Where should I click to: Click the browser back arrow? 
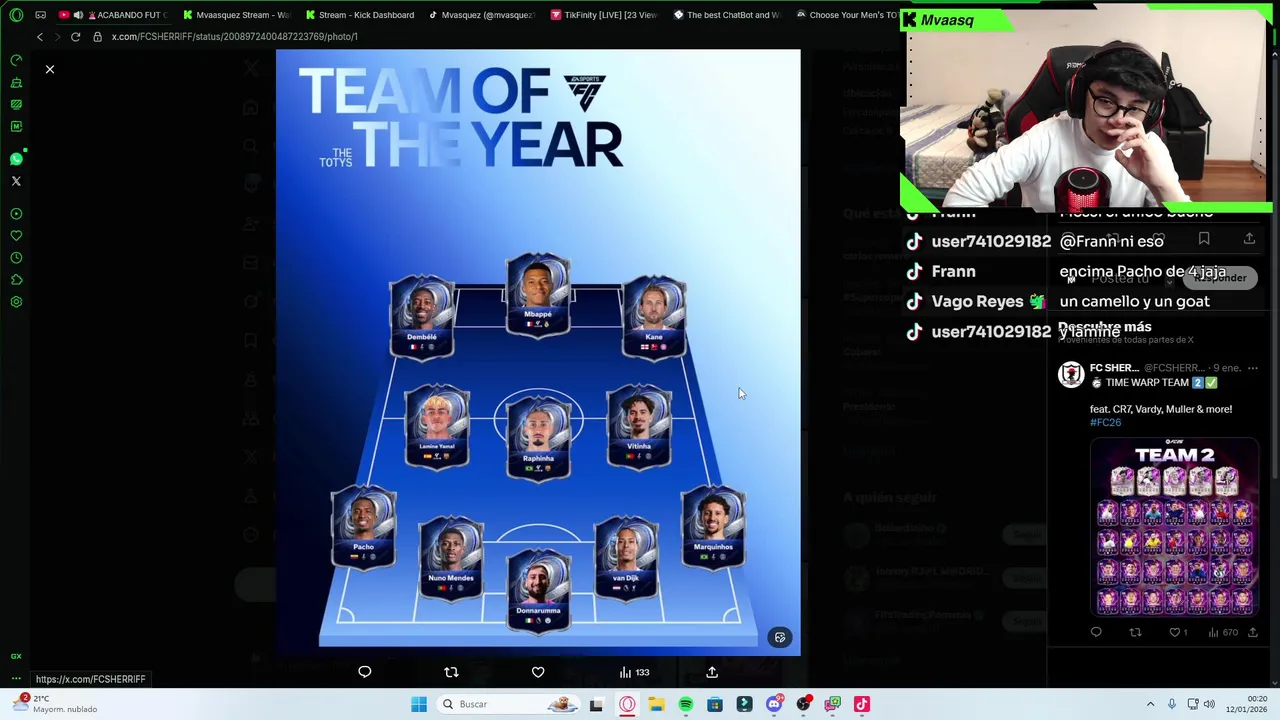pyautogui.click(x=40, y=37)
